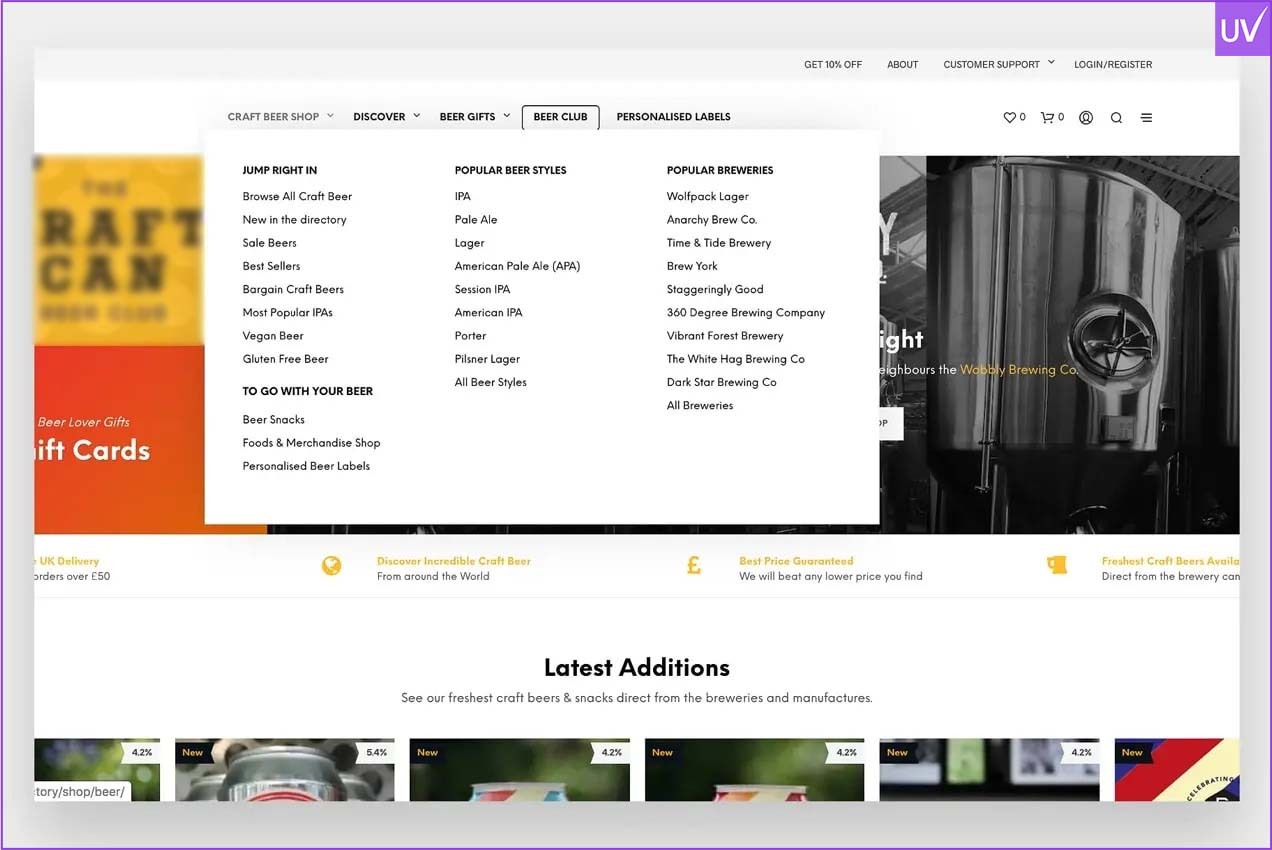This screenshot has height=850, width=1272.
Task: Open 360 Degree Brewing Company
Action: 746,312
